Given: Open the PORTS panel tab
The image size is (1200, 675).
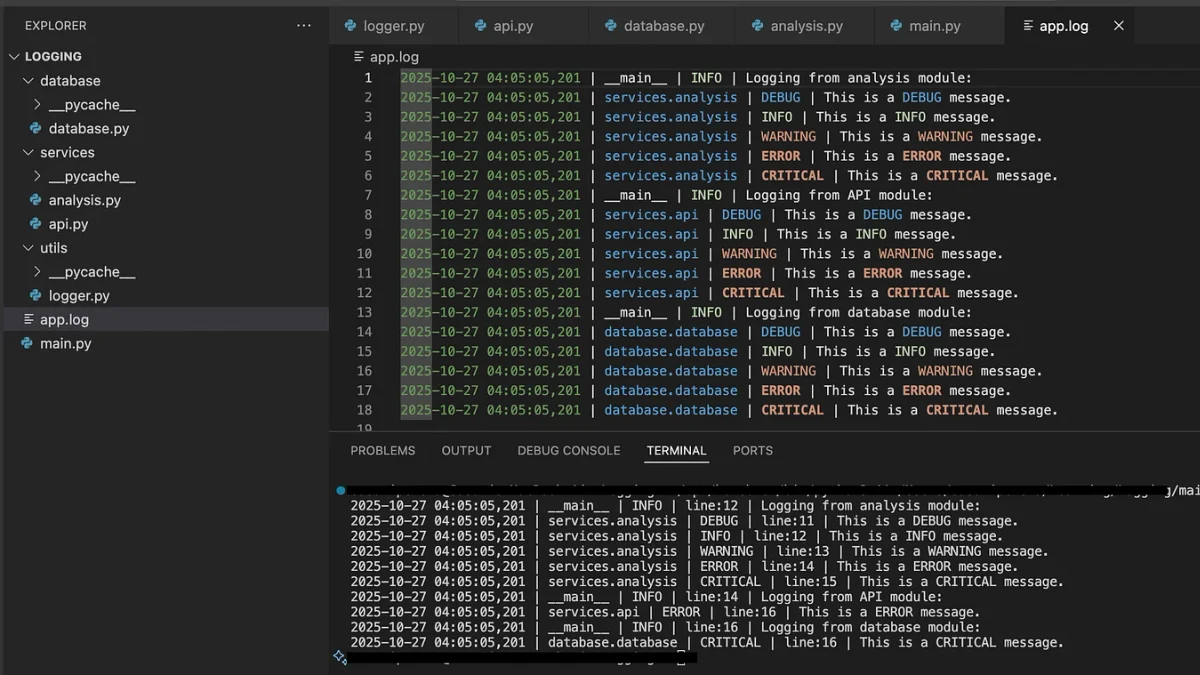Looking at the screenshot, I should 753,451.
